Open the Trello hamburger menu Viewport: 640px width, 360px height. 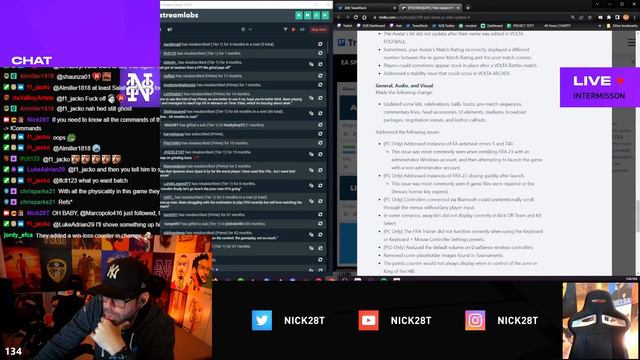(x=632, y=42)
